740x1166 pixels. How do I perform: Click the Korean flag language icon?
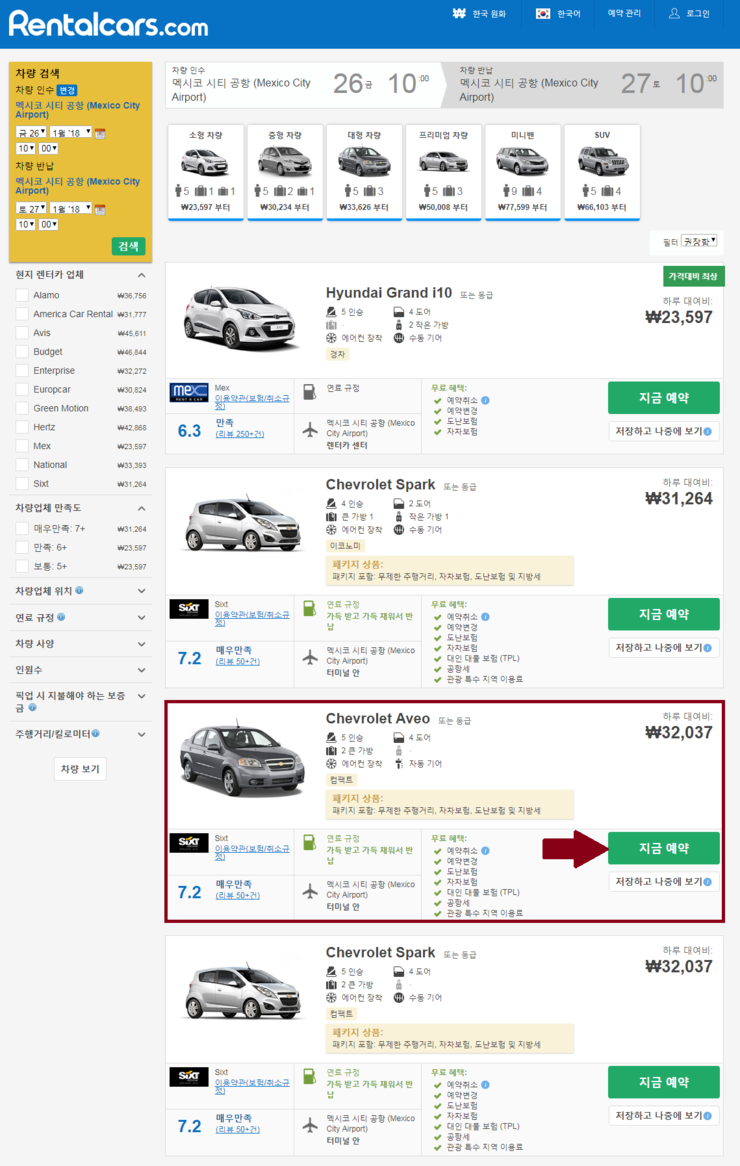pos(543,13)
